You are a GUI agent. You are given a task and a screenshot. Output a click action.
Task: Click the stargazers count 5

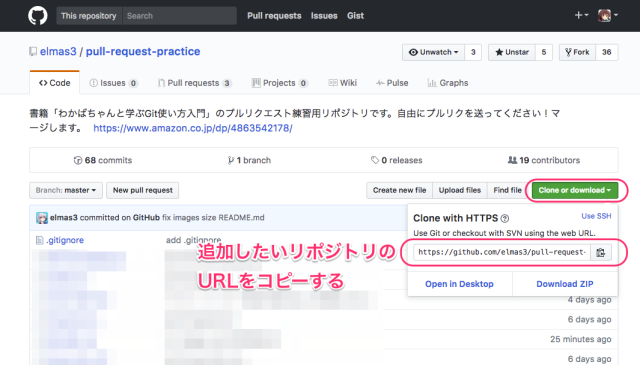tap(544, 52)
